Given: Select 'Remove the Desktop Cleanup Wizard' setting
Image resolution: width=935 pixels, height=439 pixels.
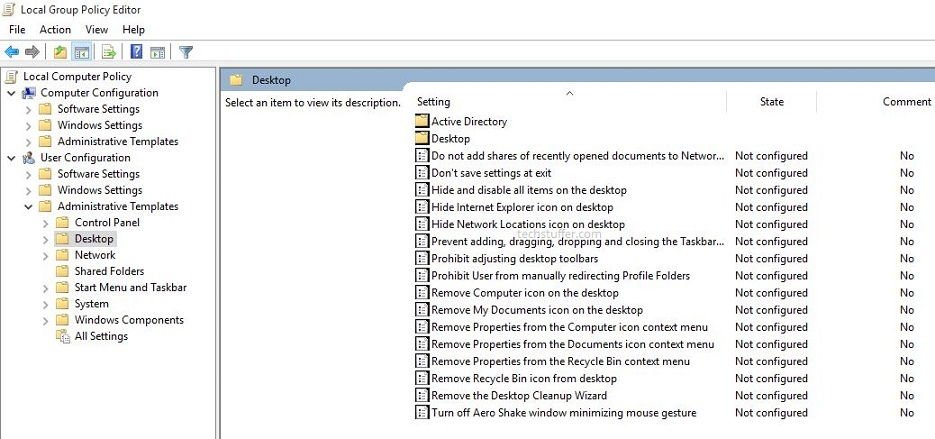Looking at the screenshot, I should (519, 395).
